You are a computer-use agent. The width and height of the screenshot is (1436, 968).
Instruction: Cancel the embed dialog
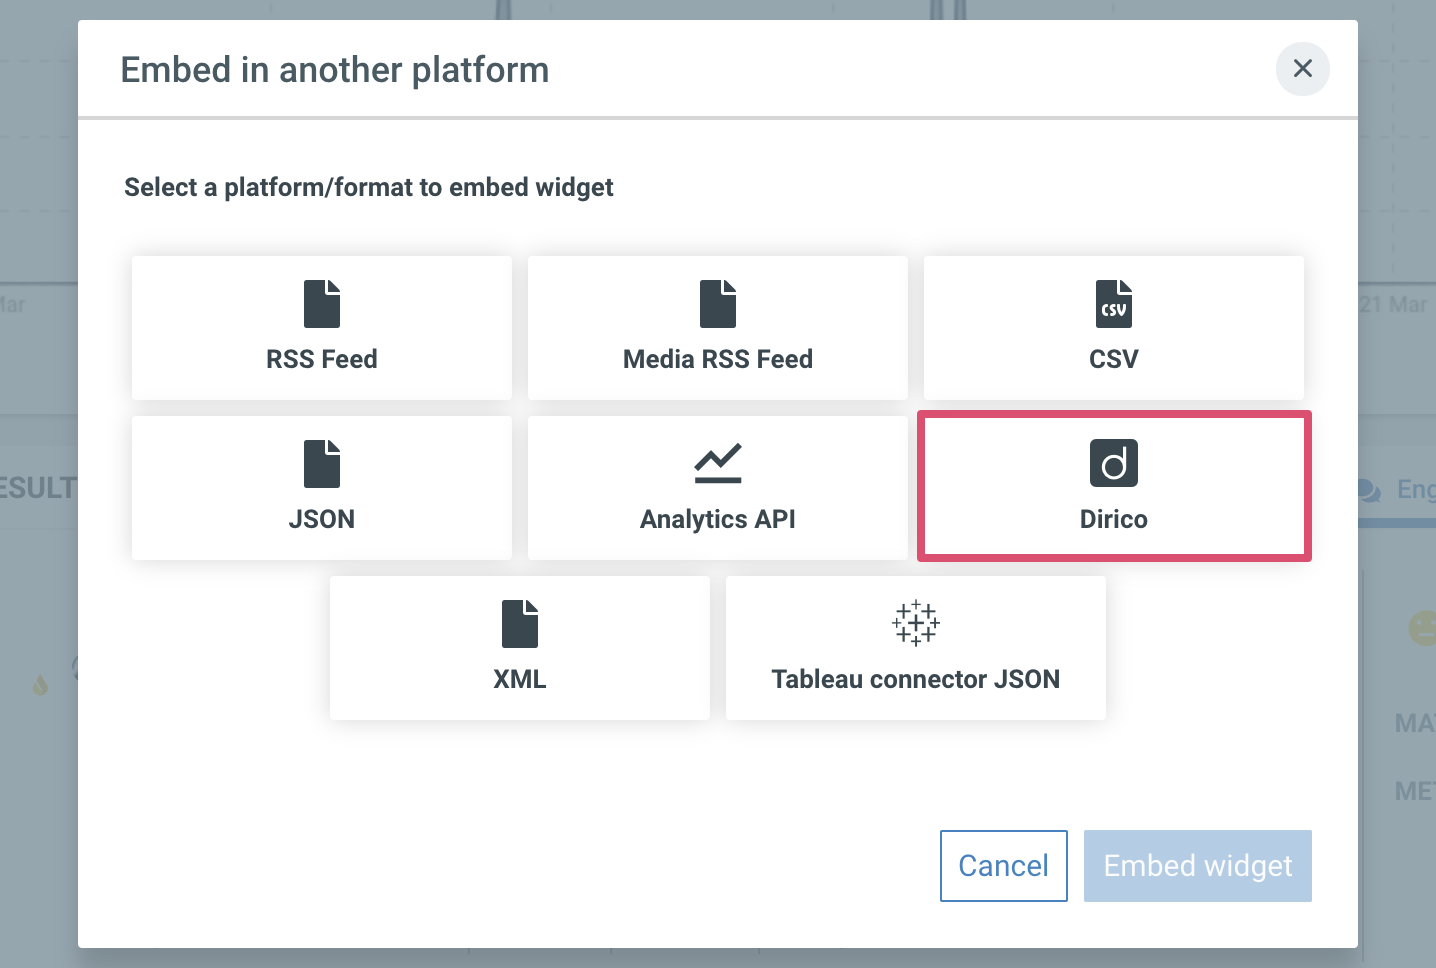tap(1004, 866)
